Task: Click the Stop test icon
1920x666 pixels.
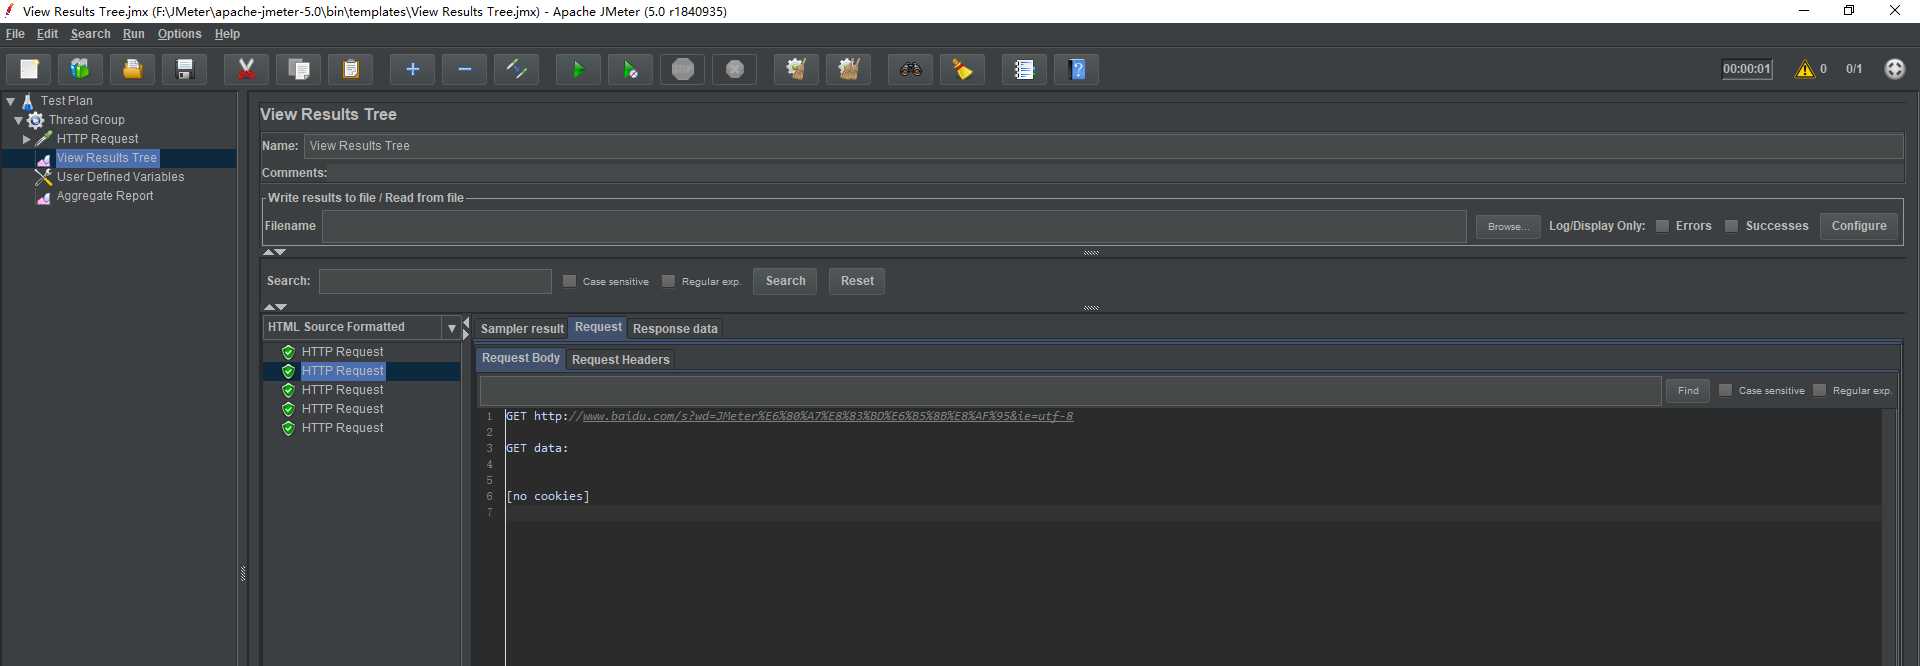Action: (682, 69)
